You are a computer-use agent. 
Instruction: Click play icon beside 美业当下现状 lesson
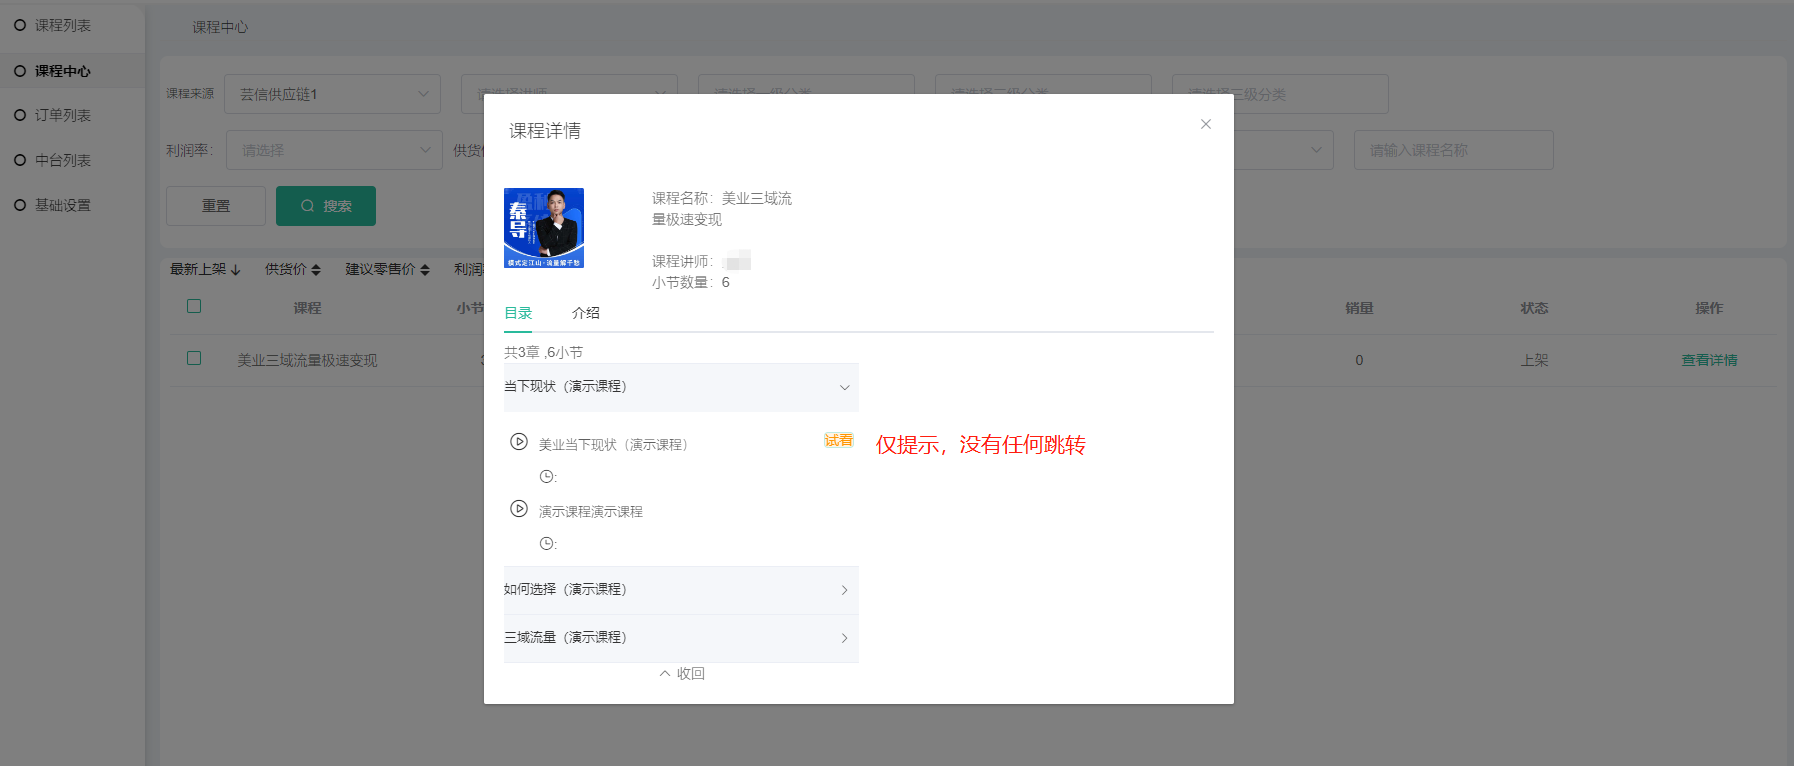[519, 441]
